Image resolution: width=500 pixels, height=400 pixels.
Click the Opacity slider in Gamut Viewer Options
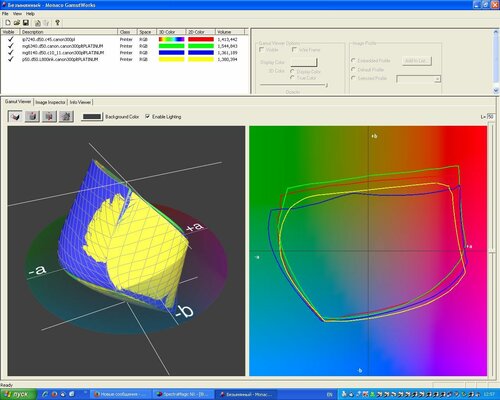[294, 85]
